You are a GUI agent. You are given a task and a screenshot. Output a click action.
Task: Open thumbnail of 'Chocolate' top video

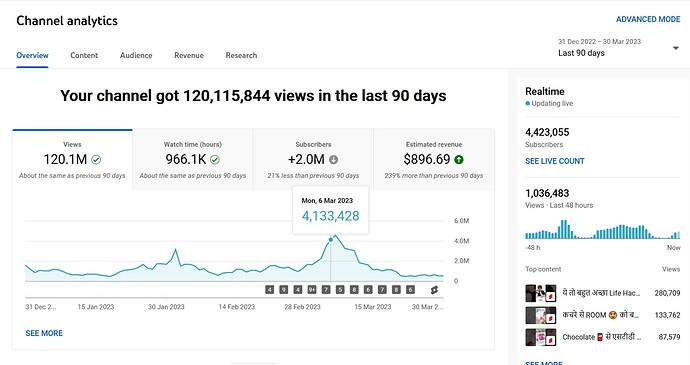(x=540, y=337)
